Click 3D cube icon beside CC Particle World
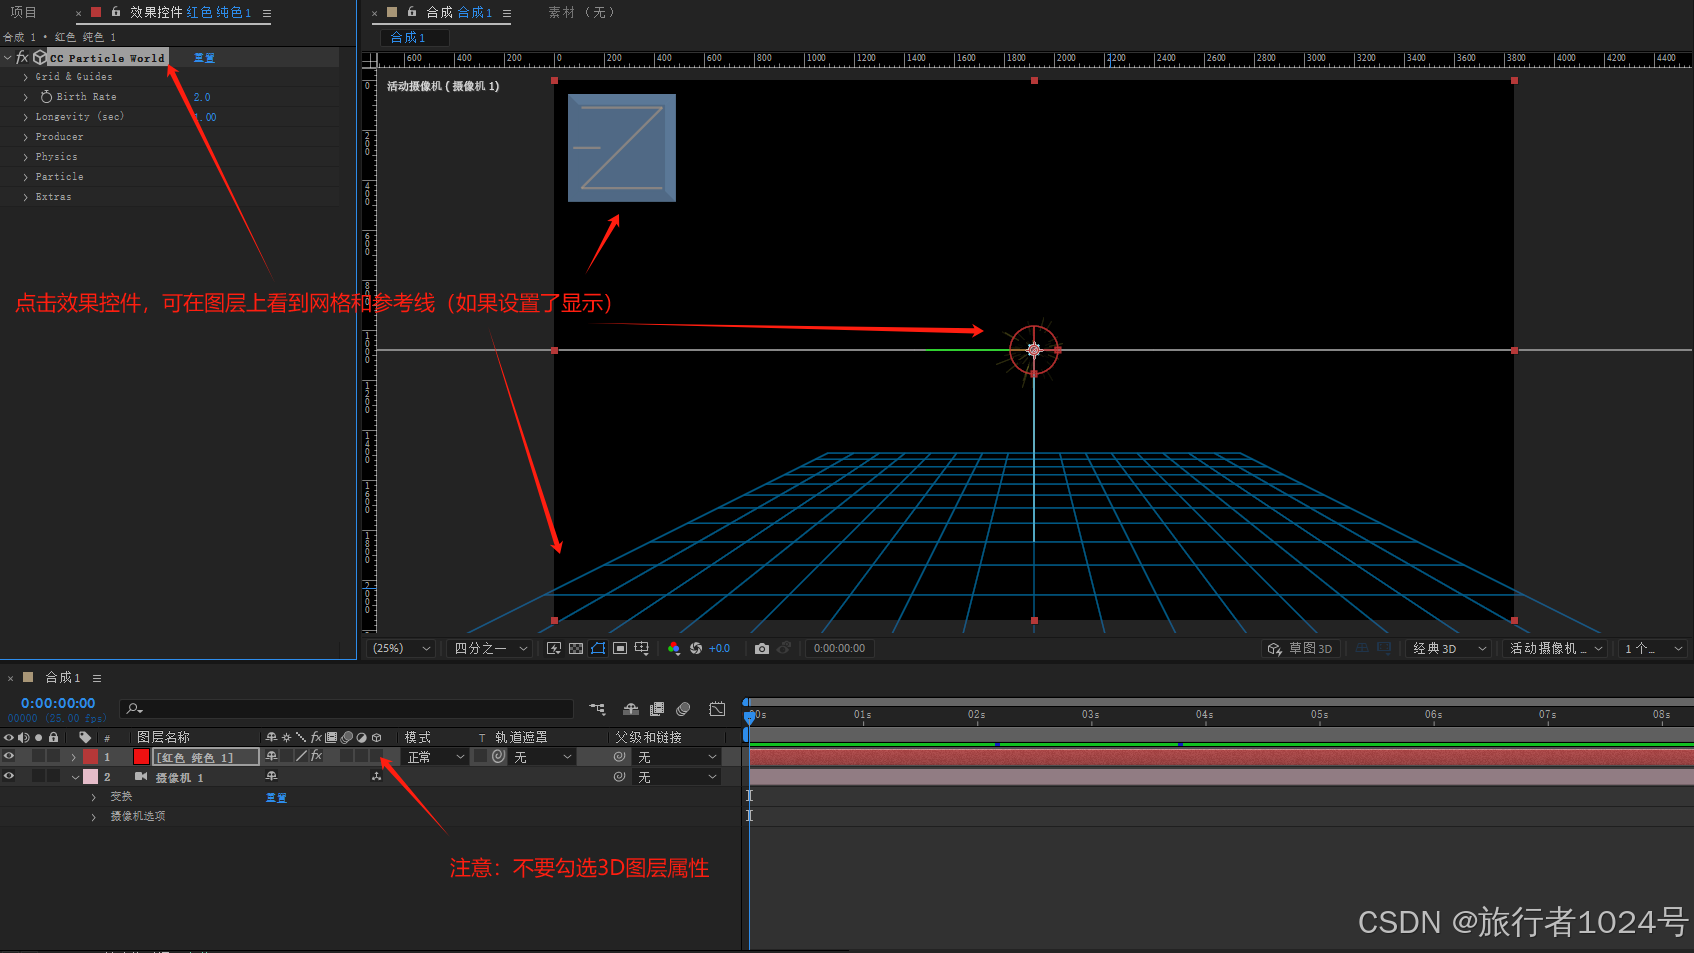This screenshot has height=953, width=1694. [x=39, y=57]
